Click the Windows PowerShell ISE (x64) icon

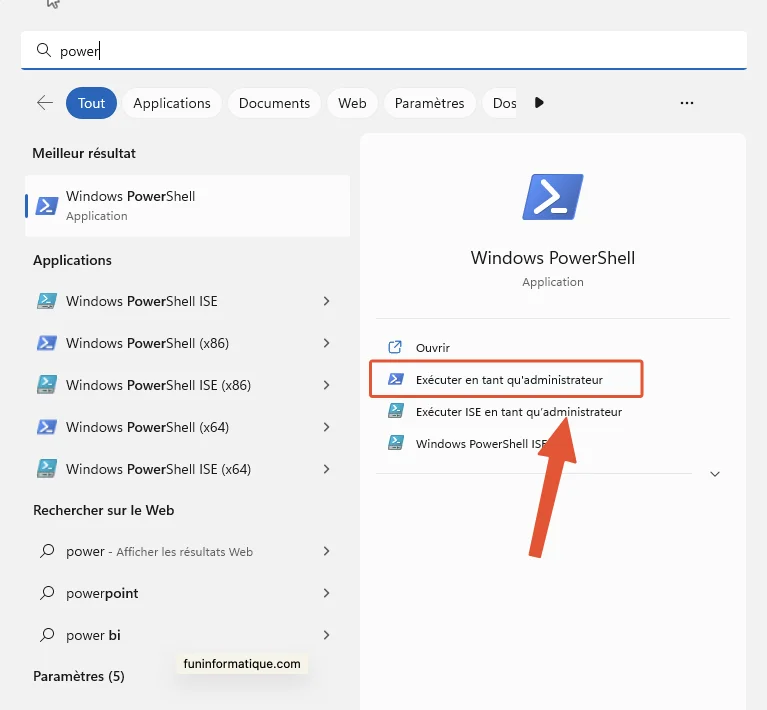tap(47, 469)
